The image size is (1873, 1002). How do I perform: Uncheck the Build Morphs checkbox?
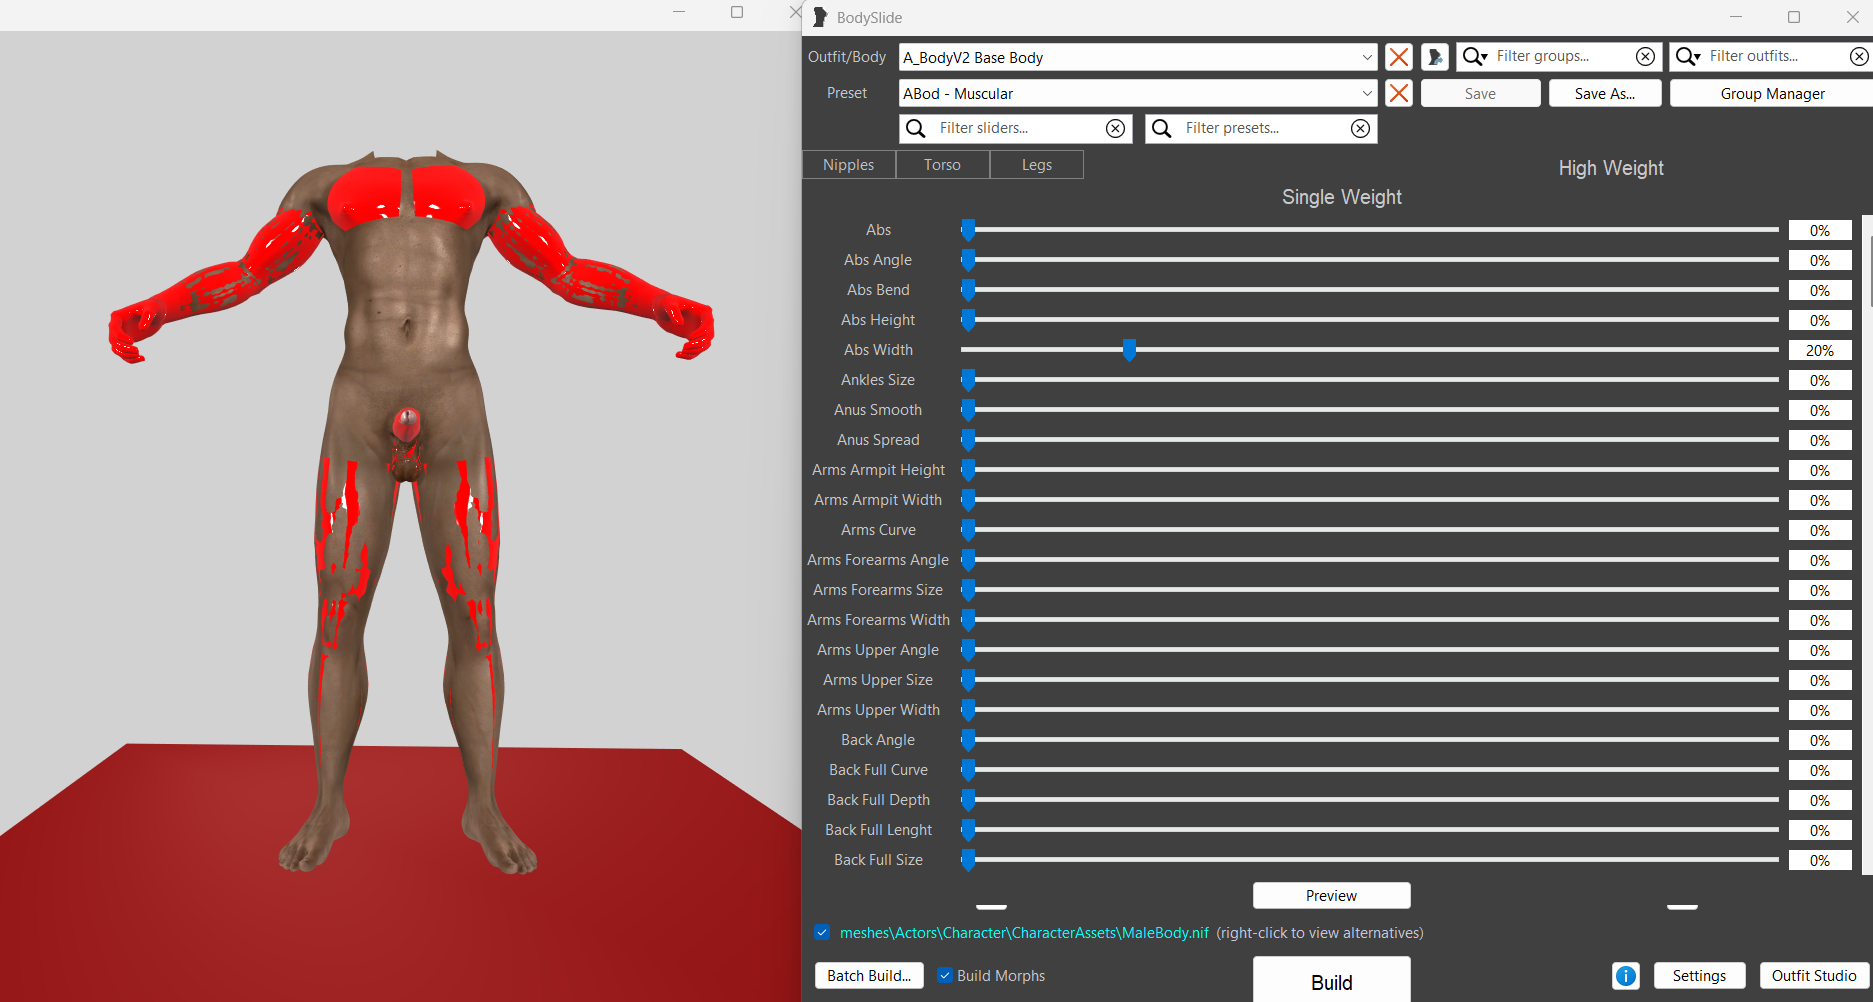[x=945, y=975]
